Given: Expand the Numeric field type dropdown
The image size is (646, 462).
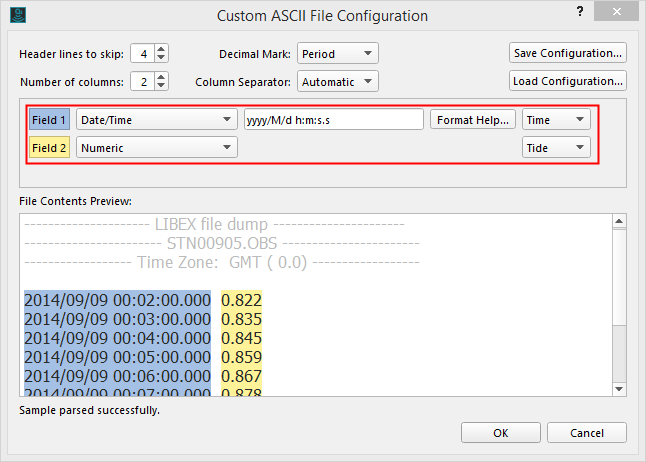Looking at the screenshot, I should 156,148.
